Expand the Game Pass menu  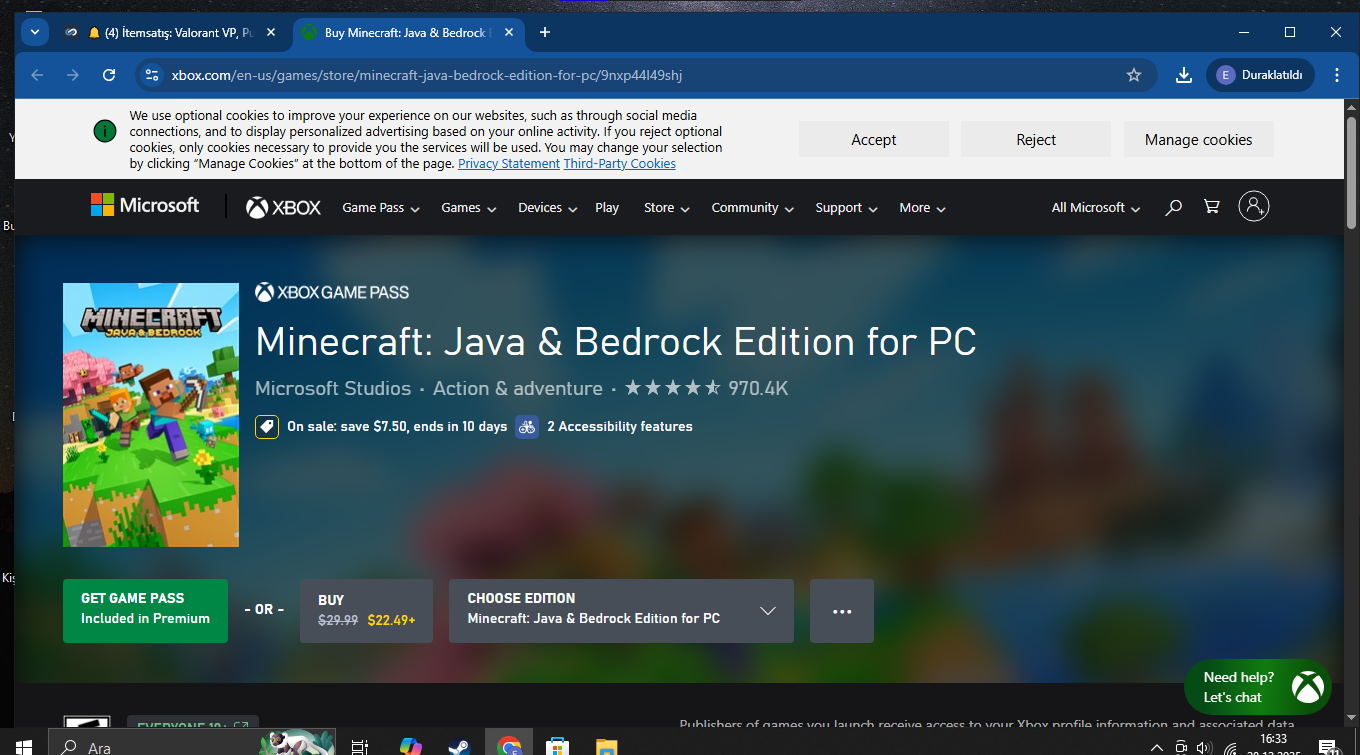[381, 208]
